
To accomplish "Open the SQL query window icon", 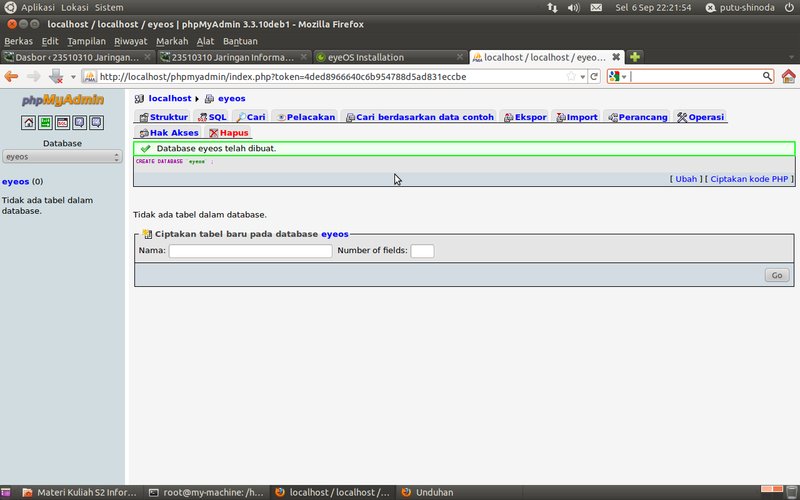I will pyautogui.click(x=62, y=122).
